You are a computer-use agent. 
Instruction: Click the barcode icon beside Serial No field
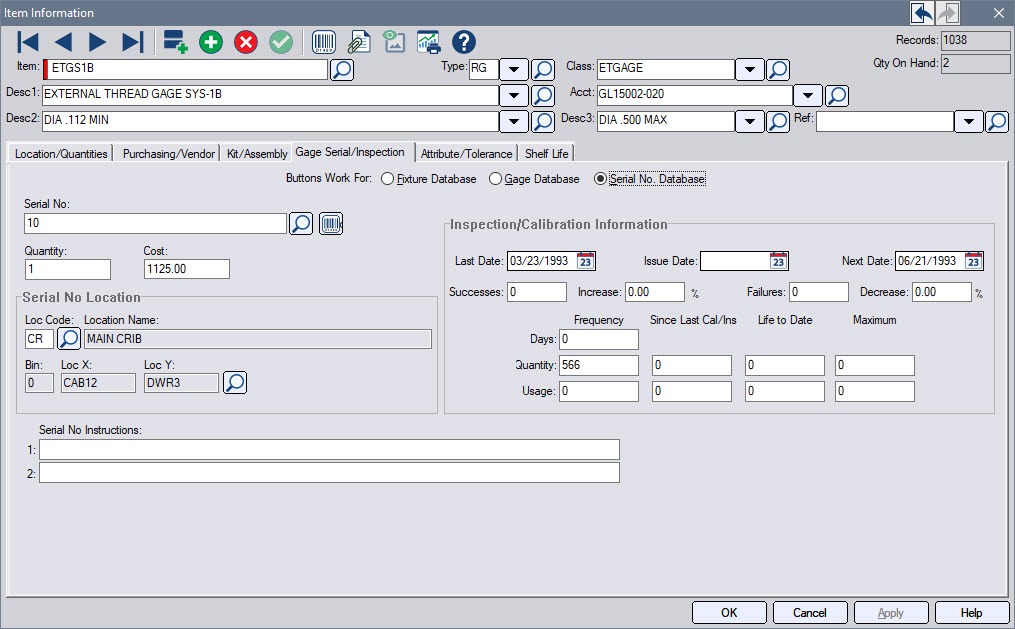click(x=330, y=223)
